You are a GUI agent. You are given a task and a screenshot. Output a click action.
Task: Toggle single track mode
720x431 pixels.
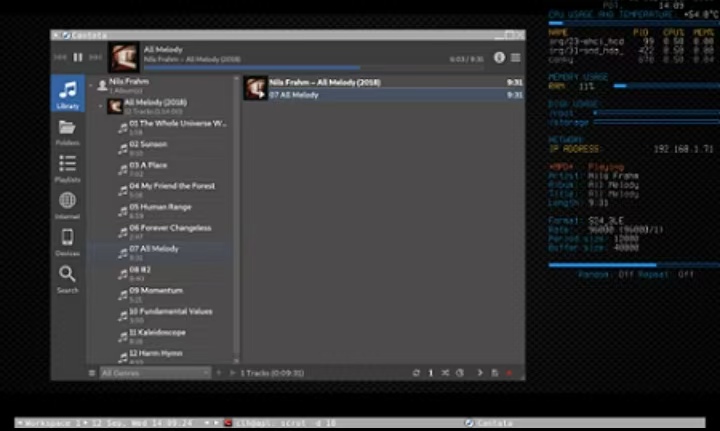point(431,373)
